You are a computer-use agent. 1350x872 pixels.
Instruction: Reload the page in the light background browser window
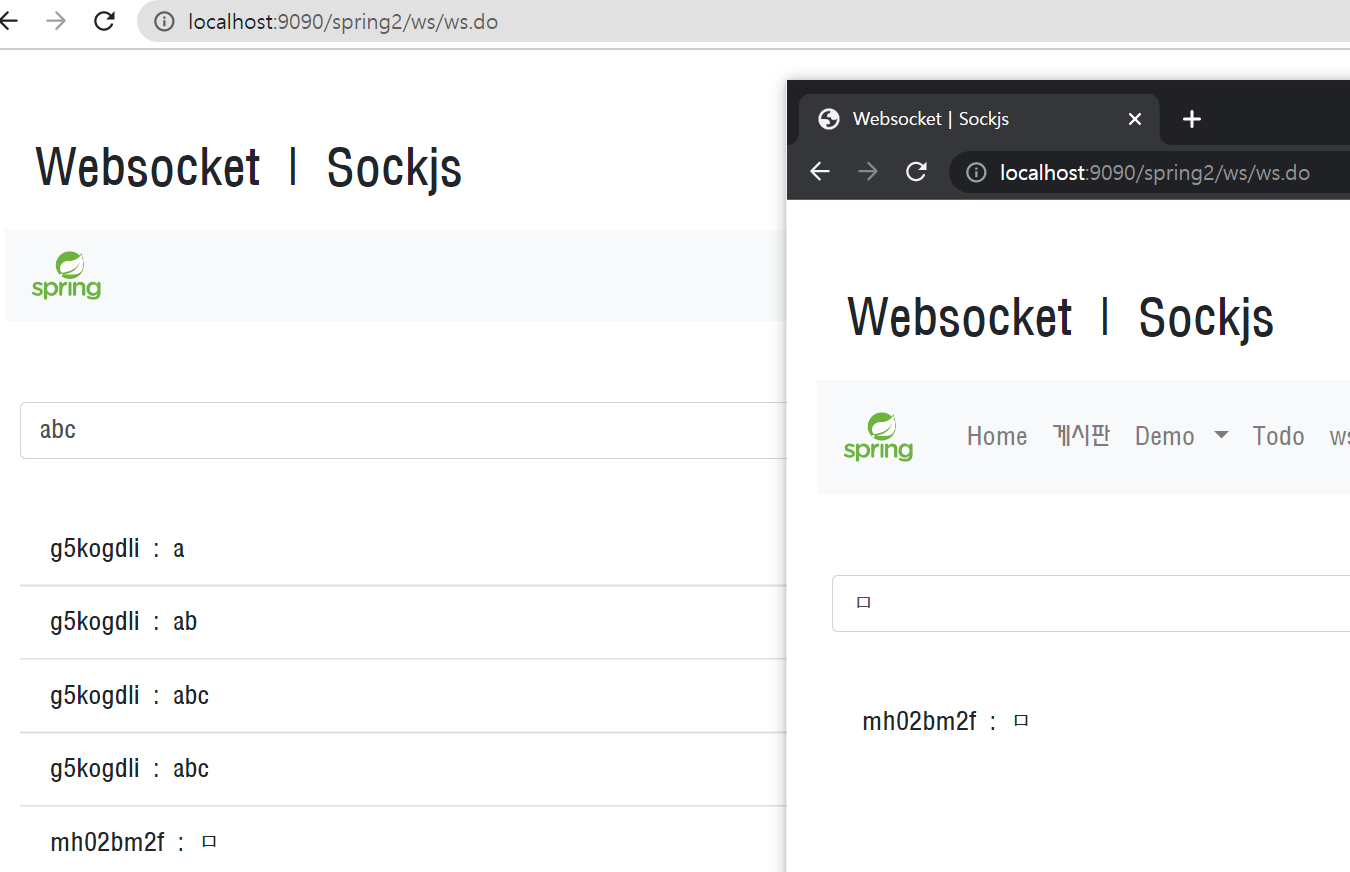(104, 21)
